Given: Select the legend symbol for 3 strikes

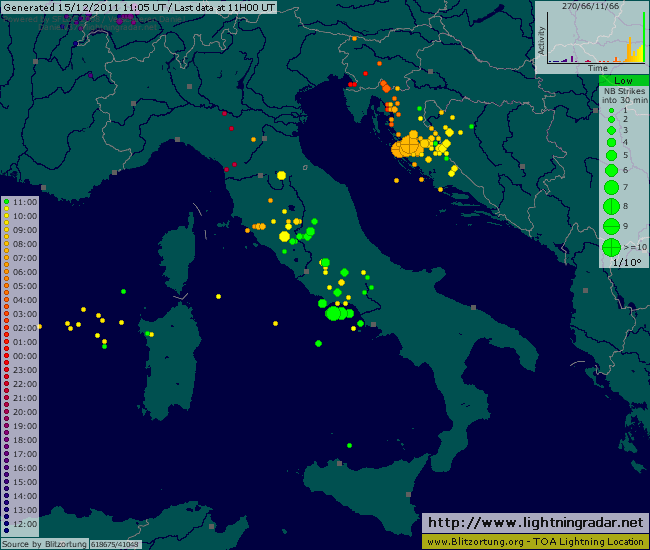Looking at the screenshot, I should [x=611, y=130].
